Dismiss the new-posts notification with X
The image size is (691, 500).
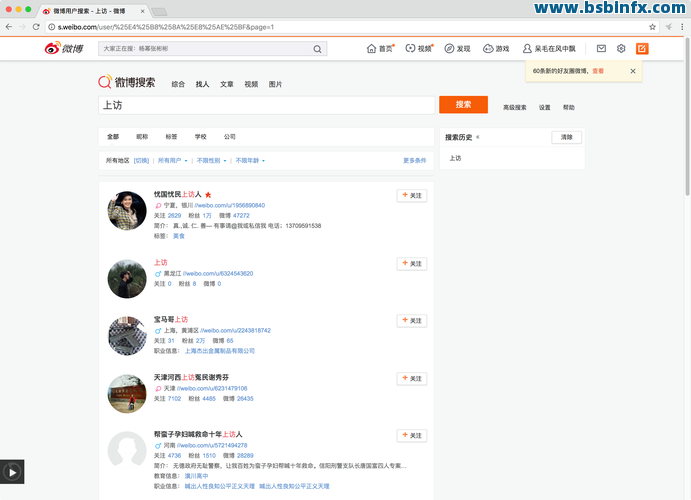pos(633,71)
